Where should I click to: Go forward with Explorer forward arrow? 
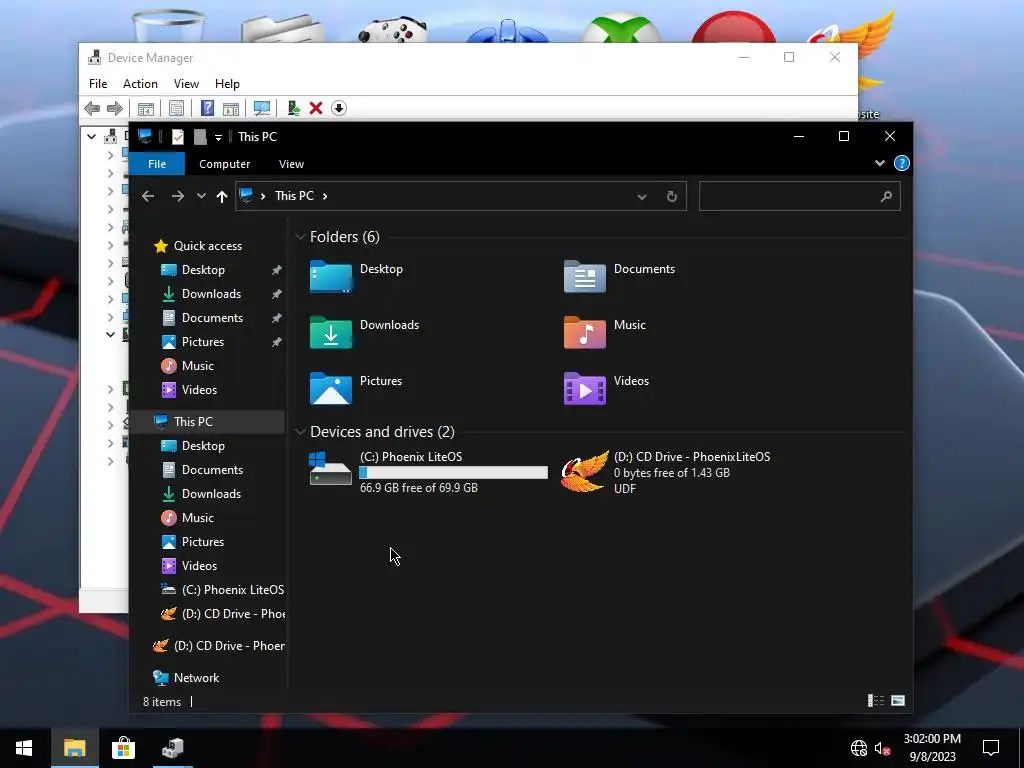point(178,196)
